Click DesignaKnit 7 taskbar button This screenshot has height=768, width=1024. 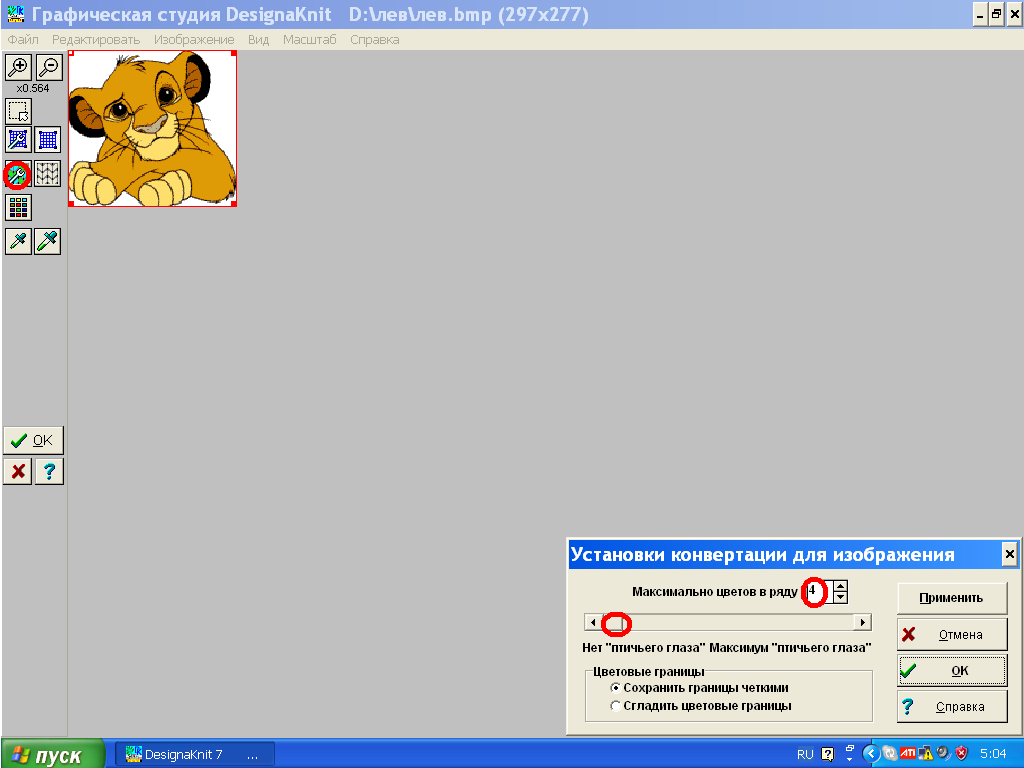tap(195, 754)
